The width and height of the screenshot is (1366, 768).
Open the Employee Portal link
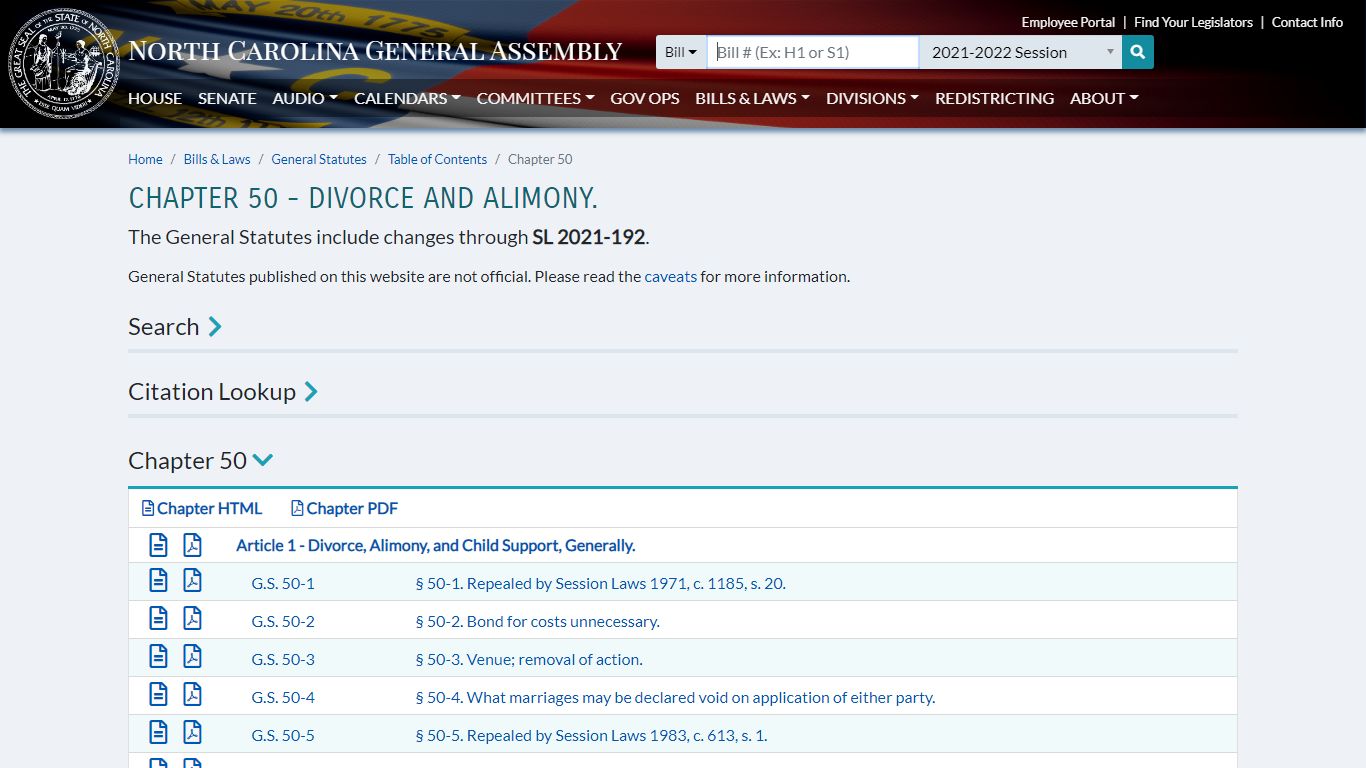(x=1068, y=22)
